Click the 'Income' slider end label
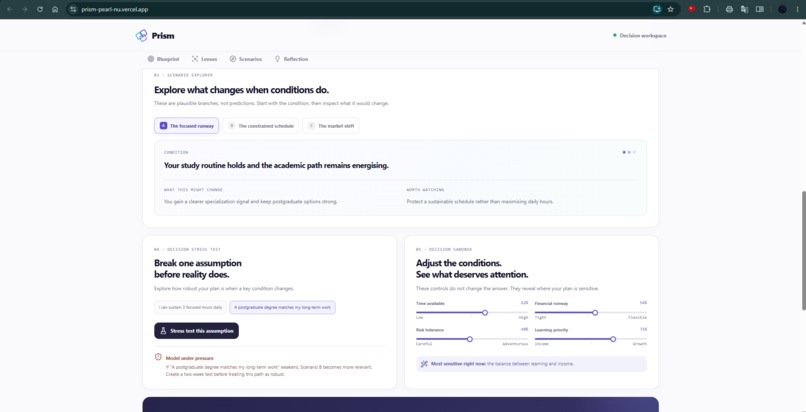The height and width of the screenshot is (412, 806). coord(542,344)
